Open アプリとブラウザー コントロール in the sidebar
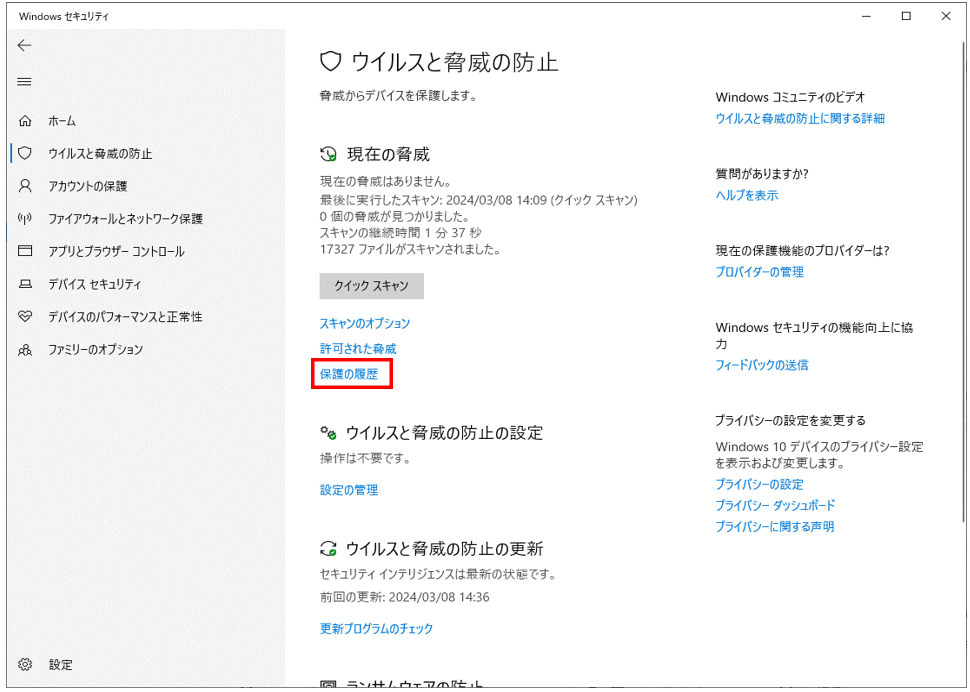970x692 pixels. coord(116,251)
